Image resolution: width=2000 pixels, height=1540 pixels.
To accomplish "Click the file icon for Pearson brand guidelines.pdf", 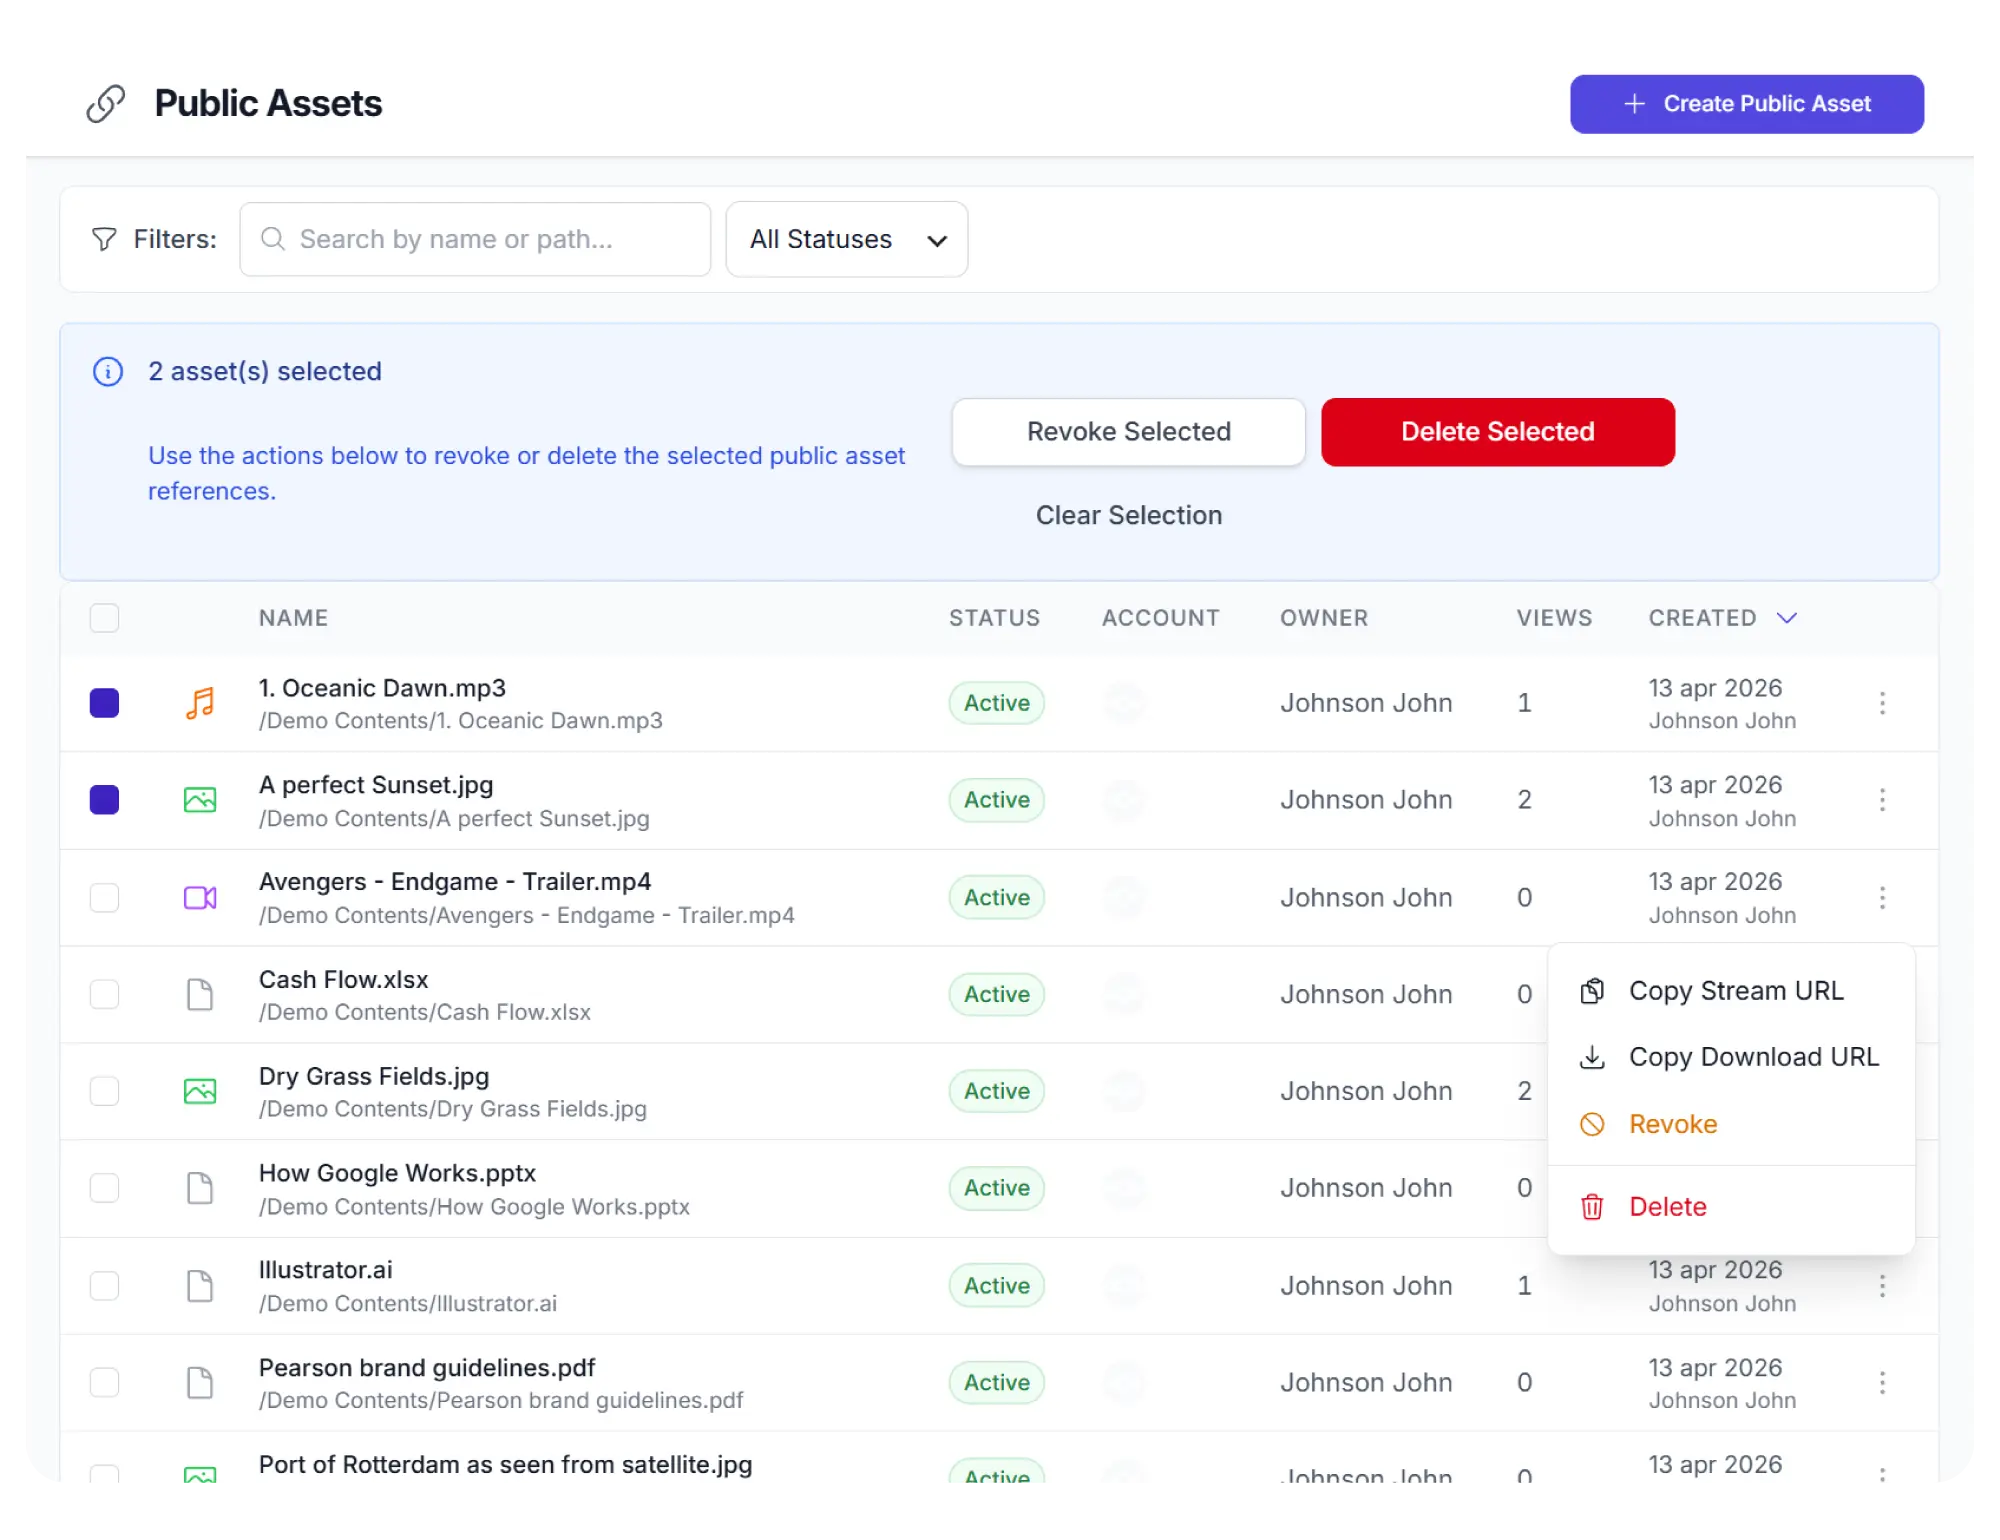I will tap(200, 1383).
